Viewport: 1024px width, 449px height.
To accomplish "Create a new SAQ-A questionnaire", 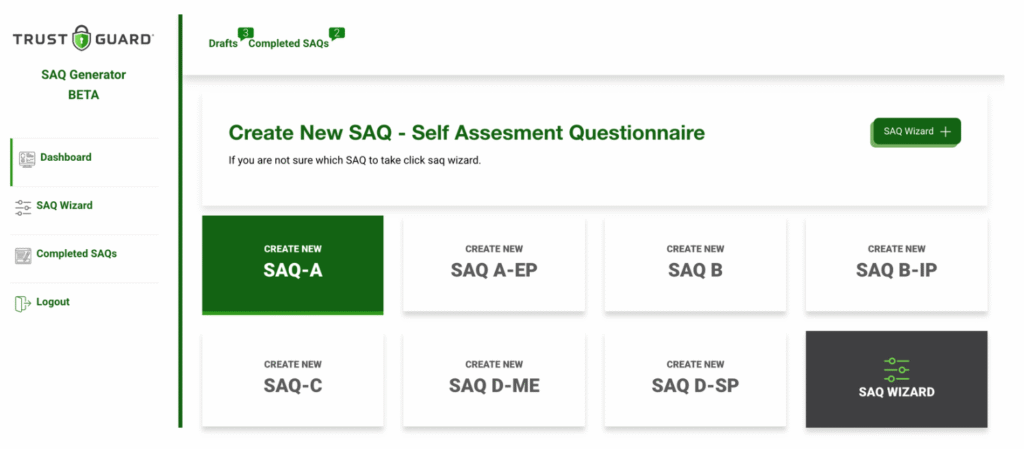I will point(292,263).
